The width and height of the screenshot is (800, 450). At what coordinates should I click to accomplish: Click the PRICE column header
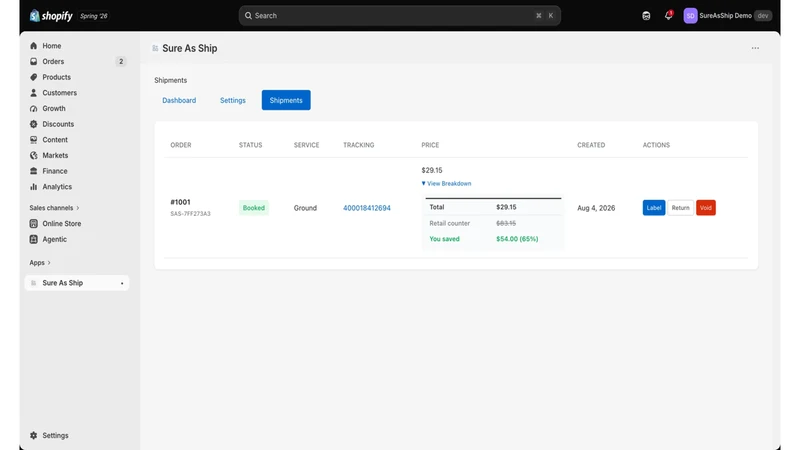[430, 145]
